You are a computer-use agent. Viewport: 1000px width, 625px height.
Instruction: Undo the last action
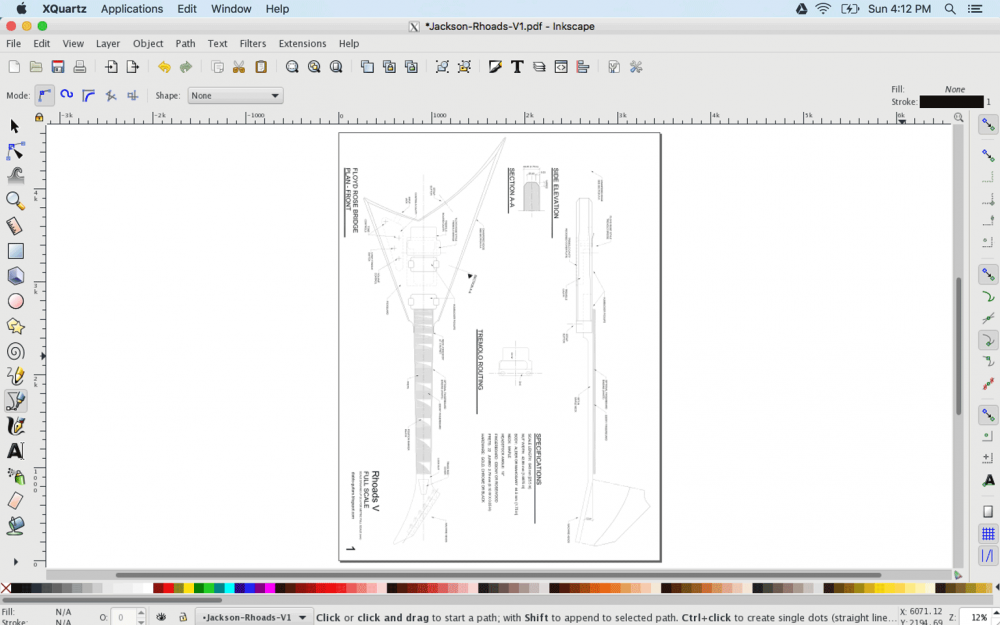point(163,67)
